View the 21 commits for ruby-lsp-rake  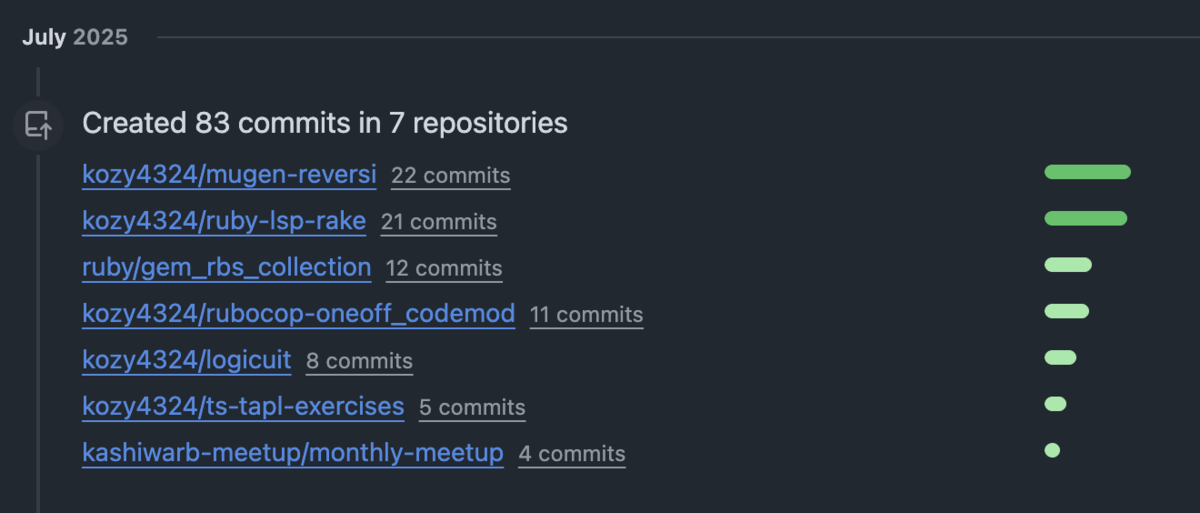pos(439,222)
